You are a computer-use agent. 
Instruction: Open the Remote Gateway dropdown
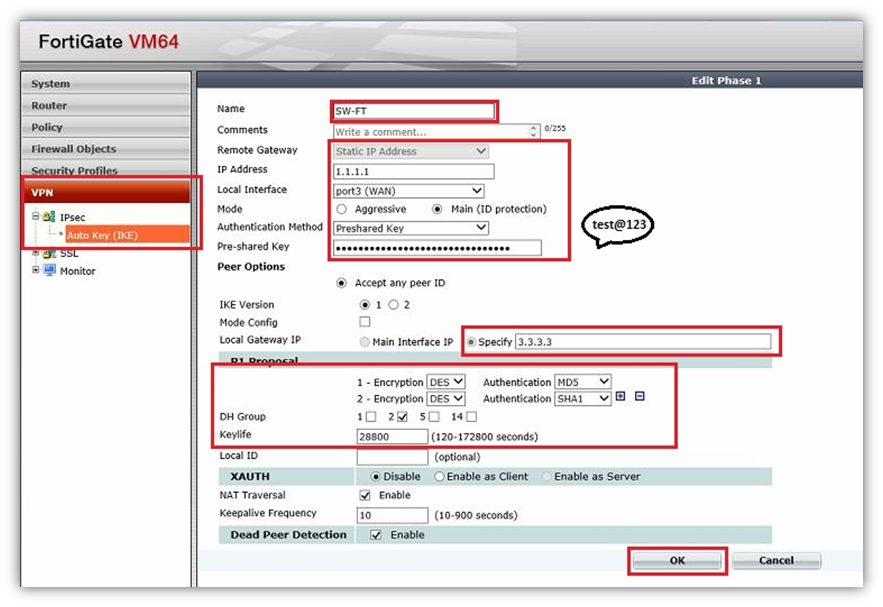pos(411,151)
